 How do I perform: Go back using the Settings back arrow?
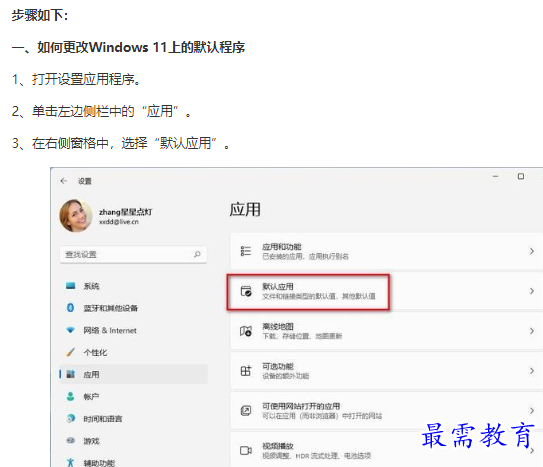click(x=63, y=181)
